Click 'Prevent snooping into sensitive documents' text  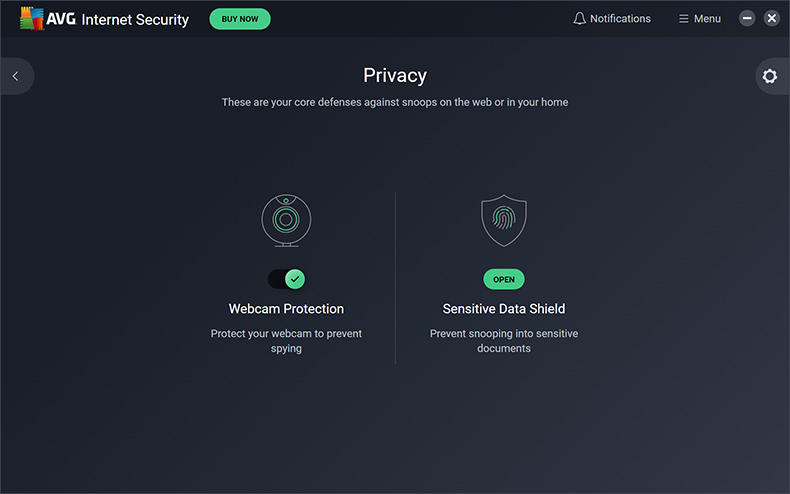[x=504, y=341]
